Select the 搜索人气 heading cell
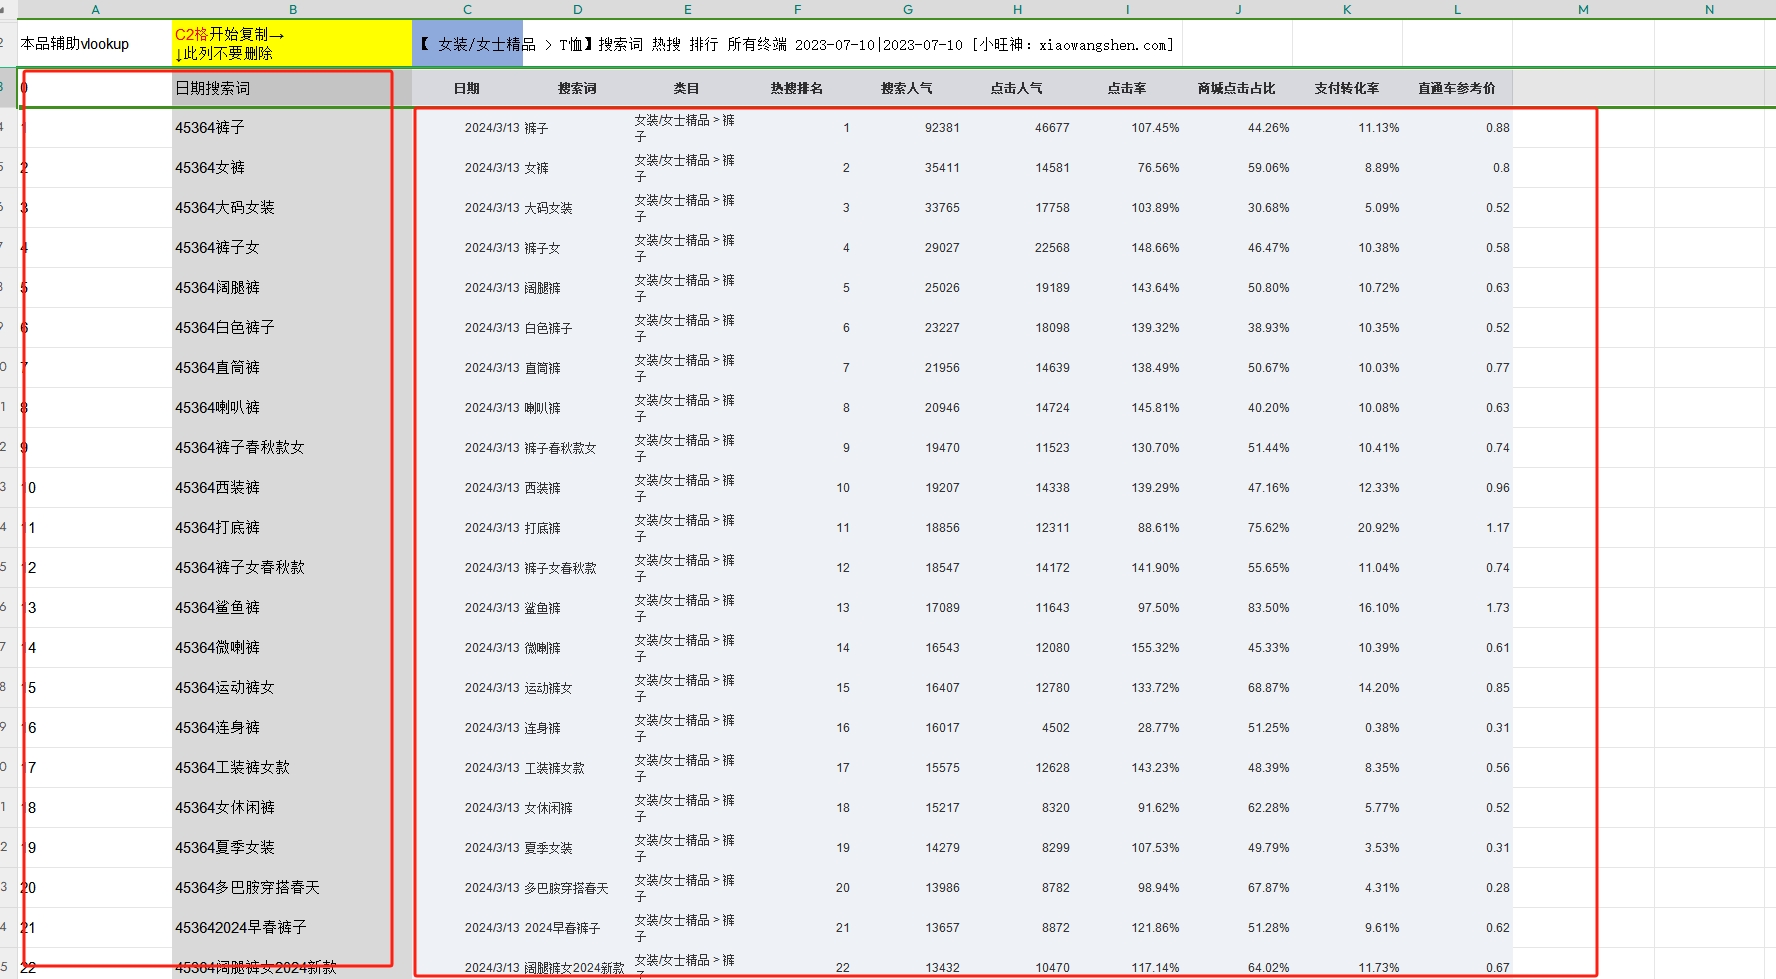The image size is (1776, 979). pos(907,88)
